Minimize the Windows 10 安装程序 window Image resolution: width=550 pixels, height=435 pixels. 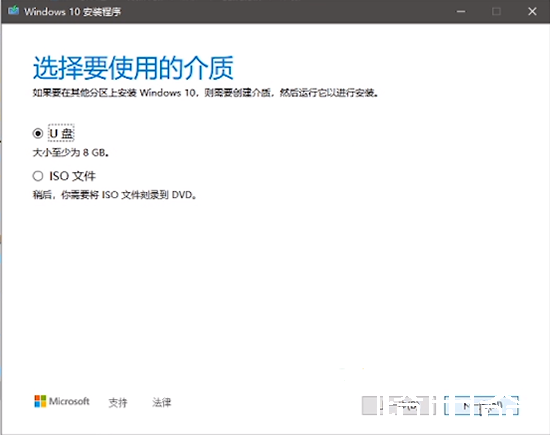coord(461,12)
